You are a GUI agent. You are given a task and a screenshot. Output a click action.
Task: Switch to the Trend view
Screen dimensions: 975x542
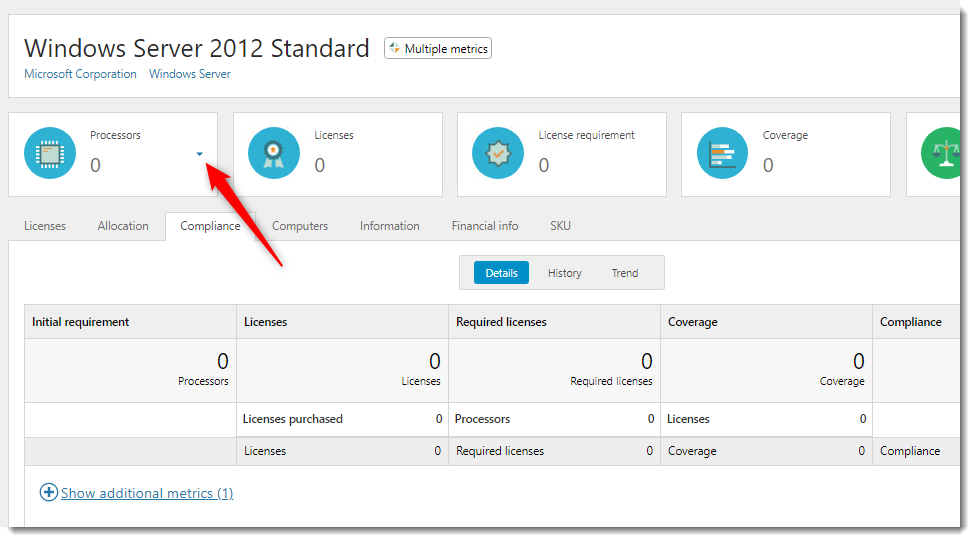tap(625, 273)
